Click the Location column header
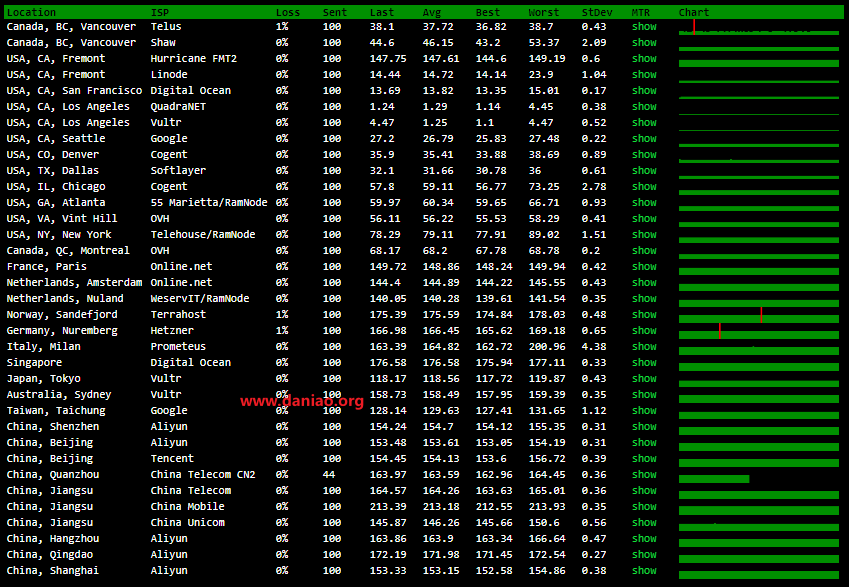 pos(31,12)
